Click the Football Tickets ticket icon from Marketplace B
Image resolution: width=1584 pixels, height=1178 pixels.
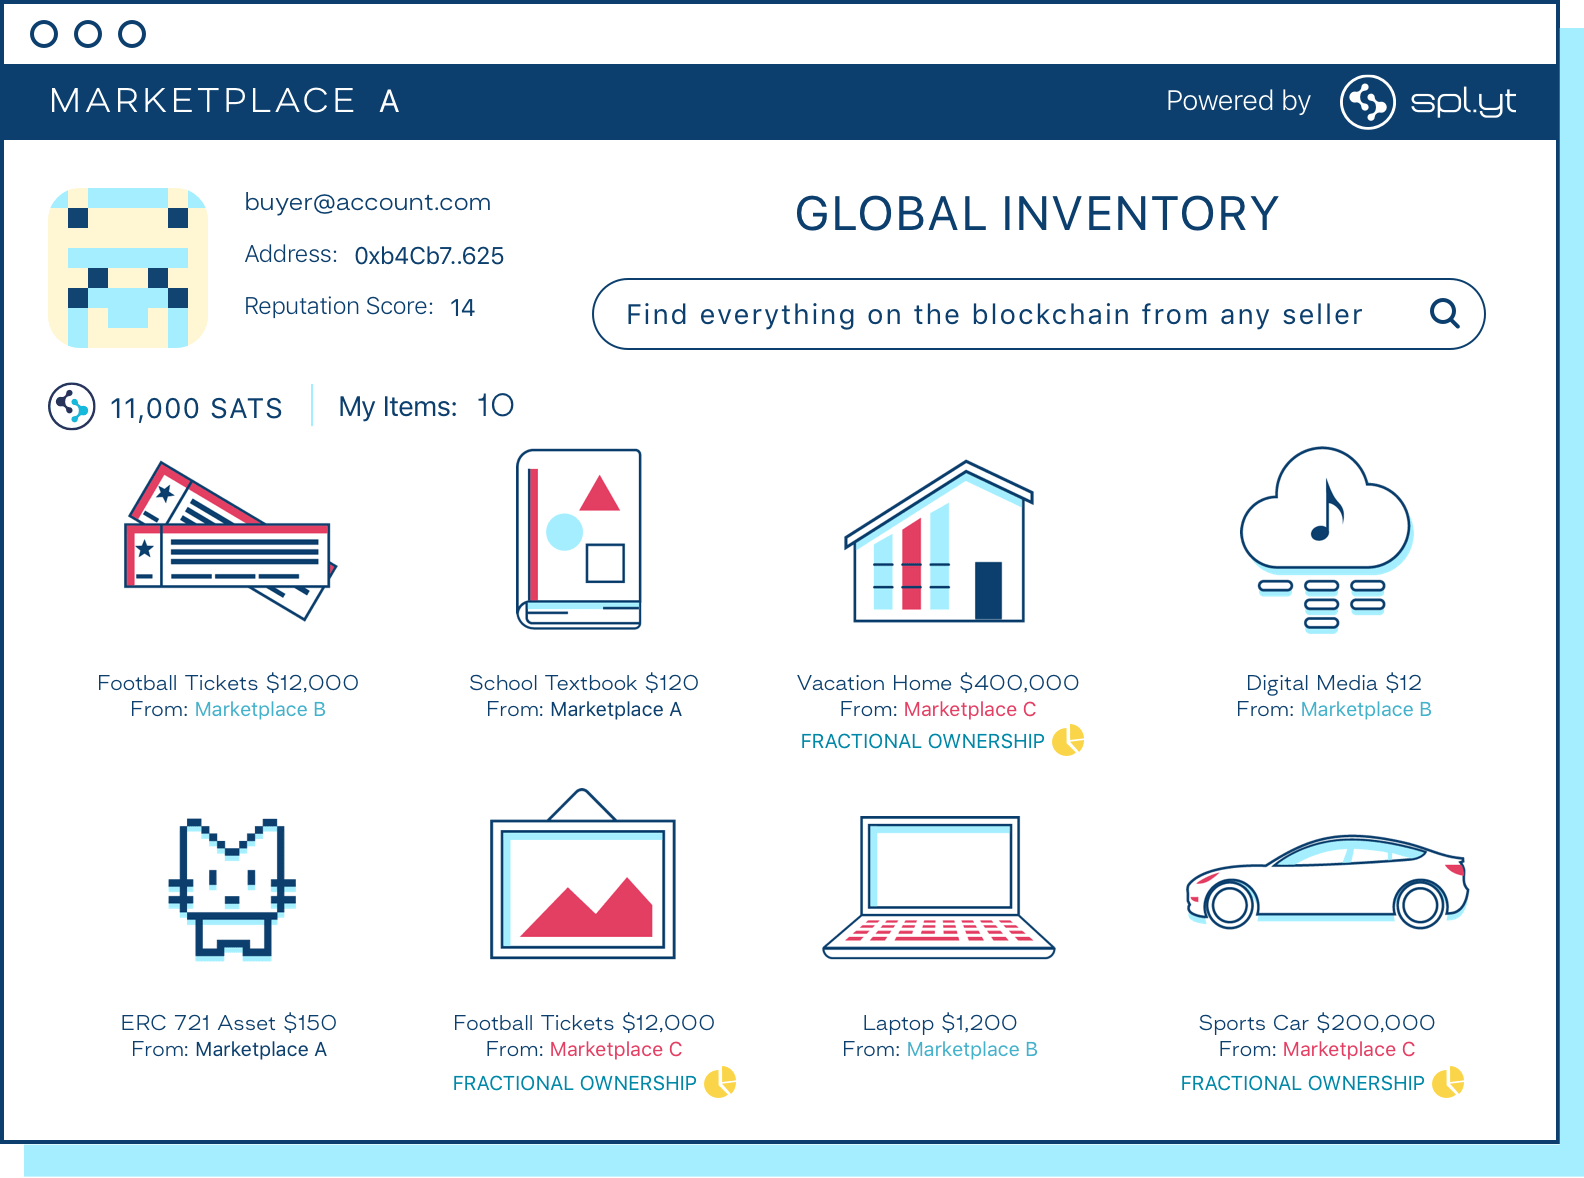pos(230,540)
